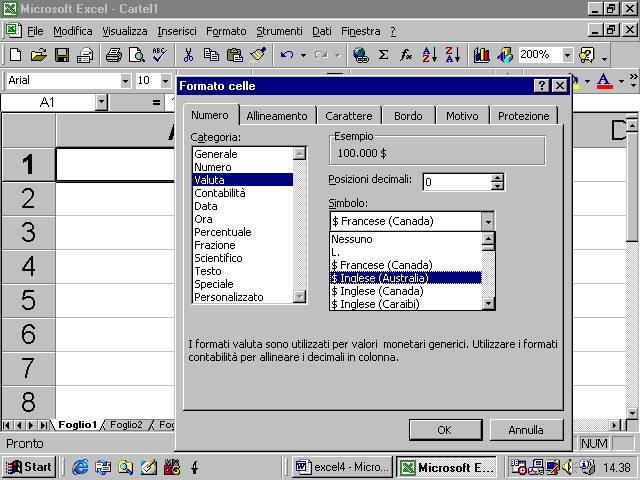Switch to the Carattere tab
Viewport: 640px width, 480px height.
point(349,116)
